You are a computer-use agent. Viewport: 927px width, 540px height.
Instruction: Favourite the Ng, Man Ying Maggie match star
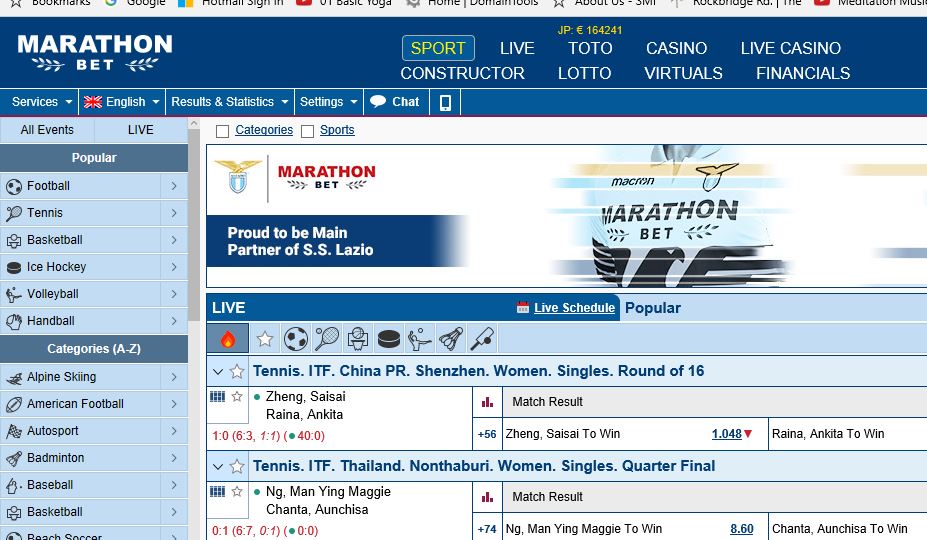click(237, 492)
